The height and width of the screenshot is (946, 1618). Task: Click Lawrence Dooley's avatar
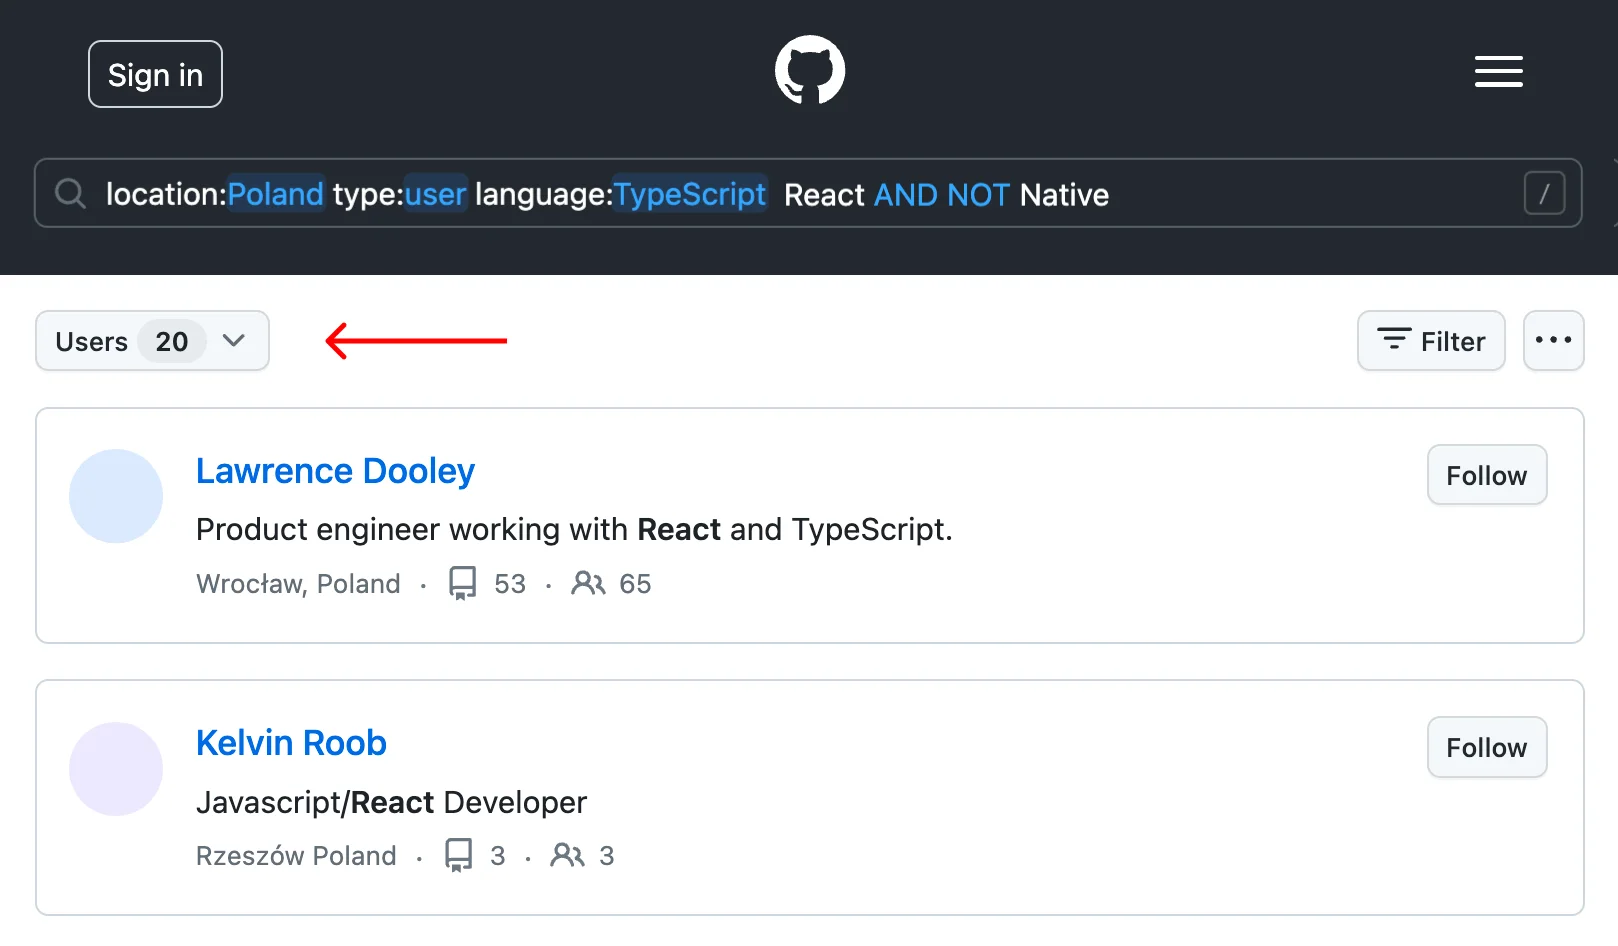tap(116, 496)
